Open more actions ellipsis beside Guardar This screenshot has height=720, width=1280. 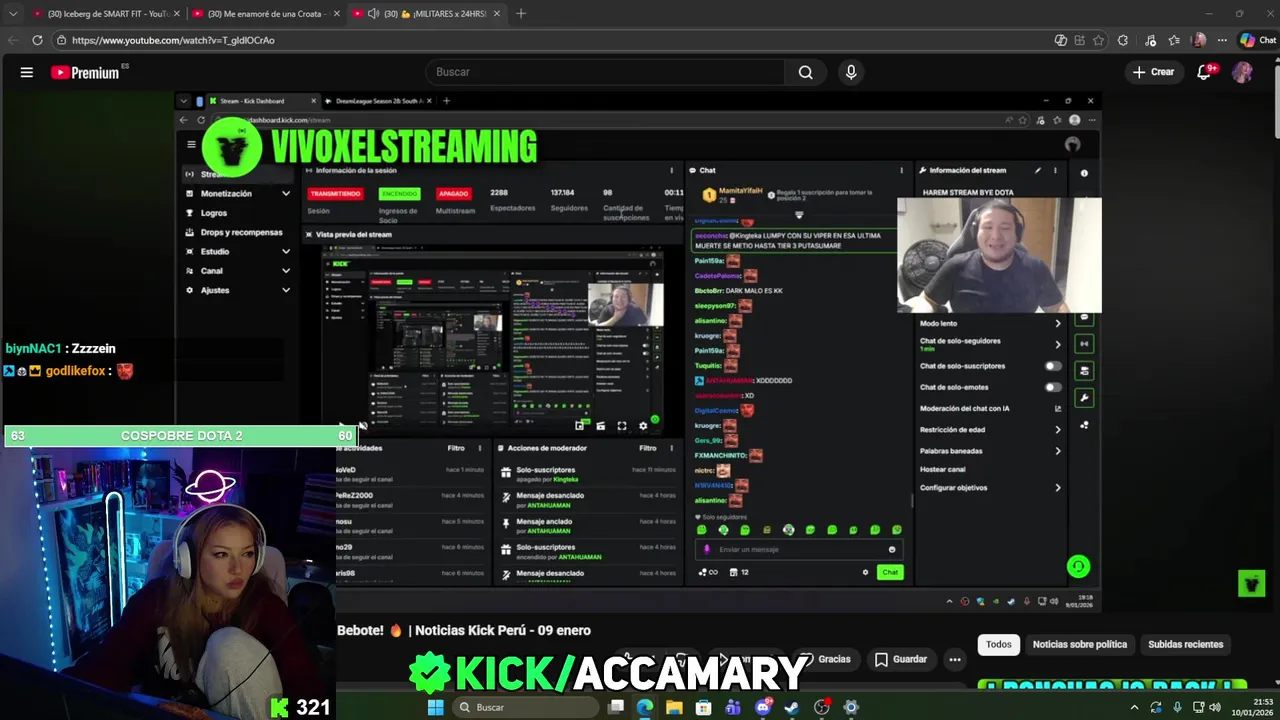point(955,659)
